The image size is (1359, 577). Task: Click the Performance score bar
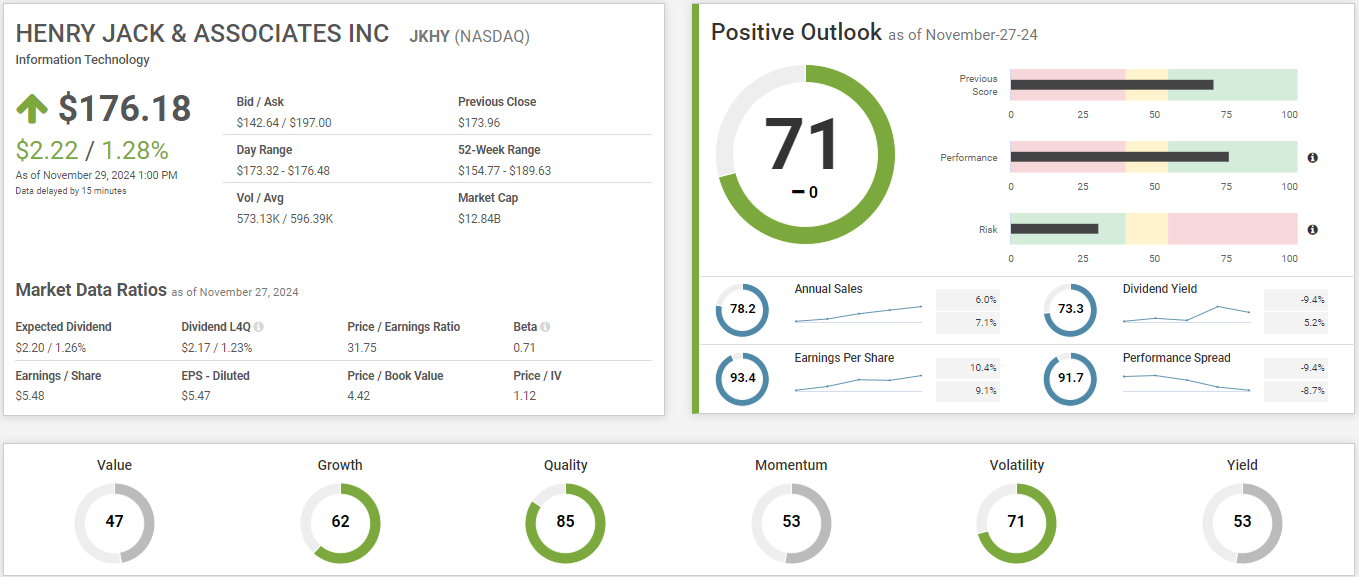click(1154, 157)
